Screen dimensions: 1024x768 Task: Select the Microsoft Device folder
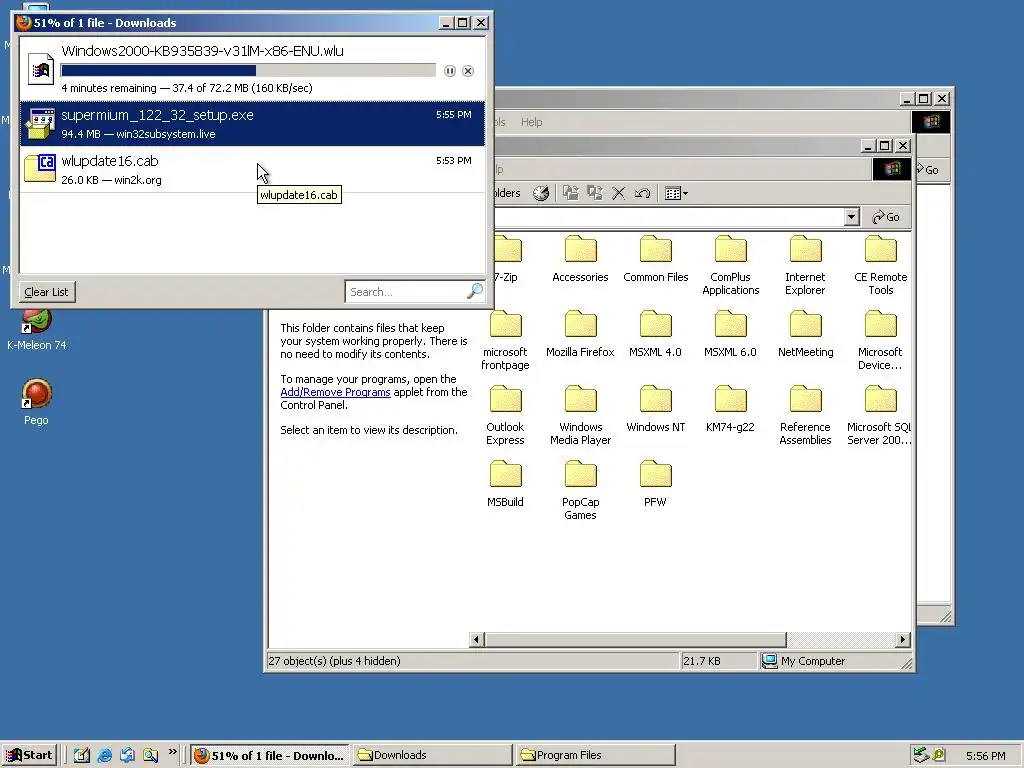tap(880, 340)
